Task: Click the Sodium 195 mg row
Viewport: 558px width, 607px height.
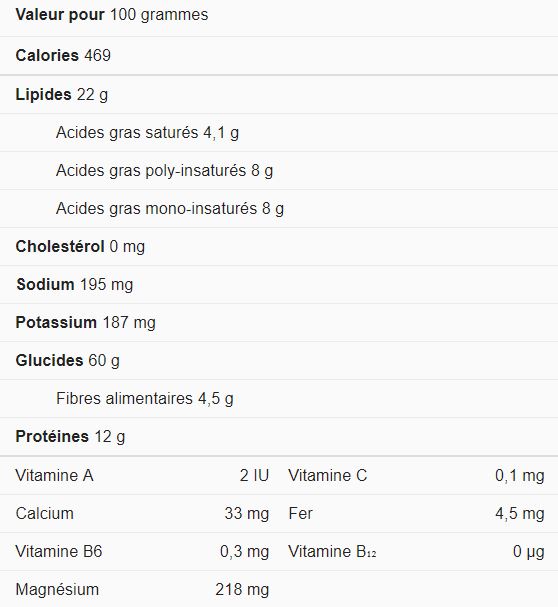Action: pos(279,285)
